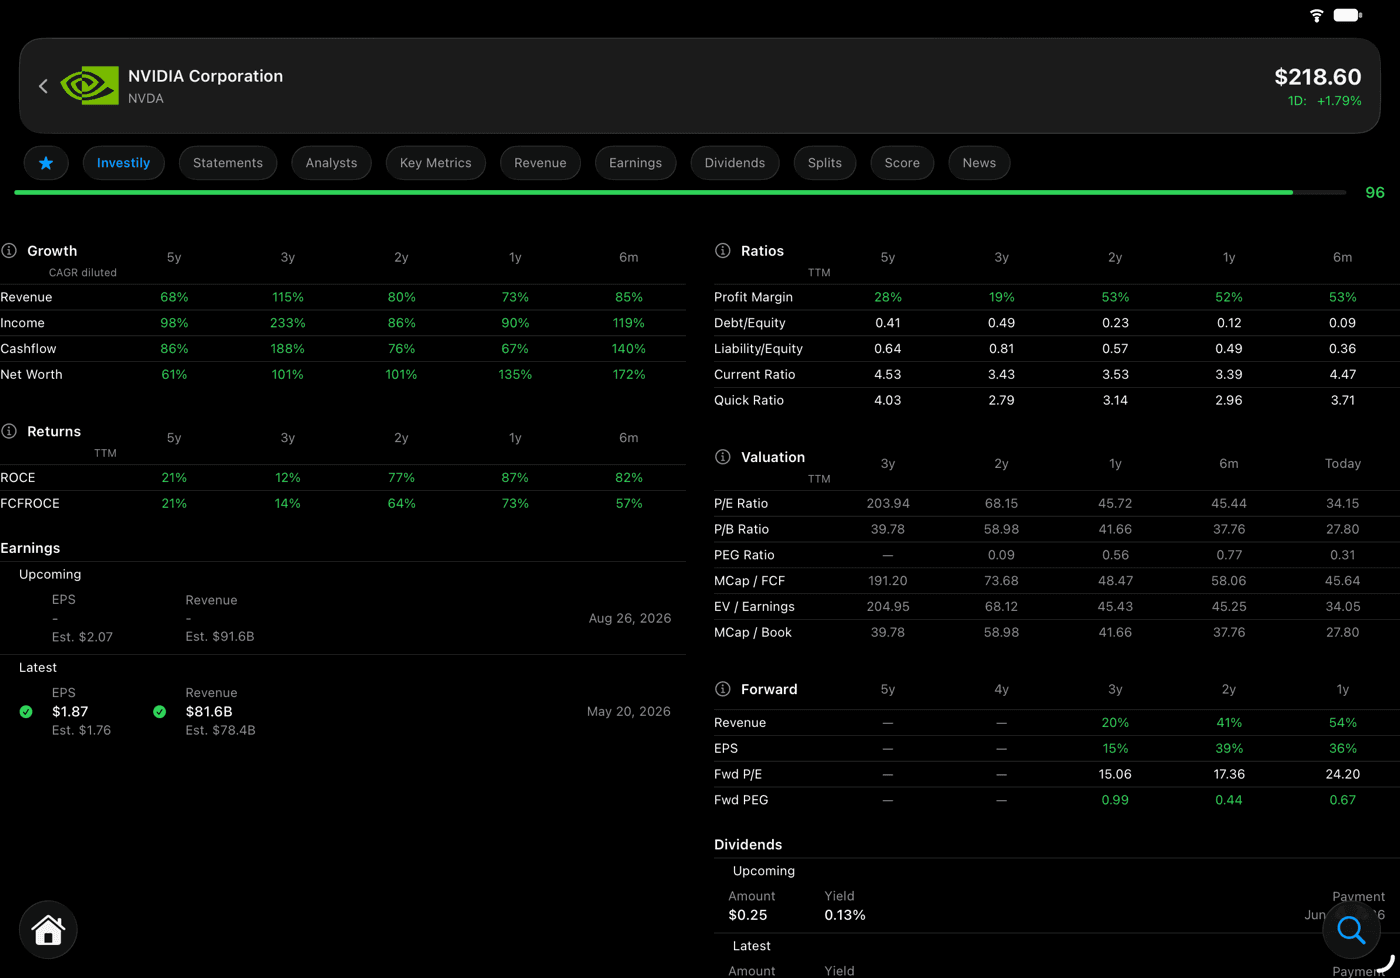Click latest earnings date May 20, 2026
This screenshot has width=1400, height=978.
(x=628, y=712)
